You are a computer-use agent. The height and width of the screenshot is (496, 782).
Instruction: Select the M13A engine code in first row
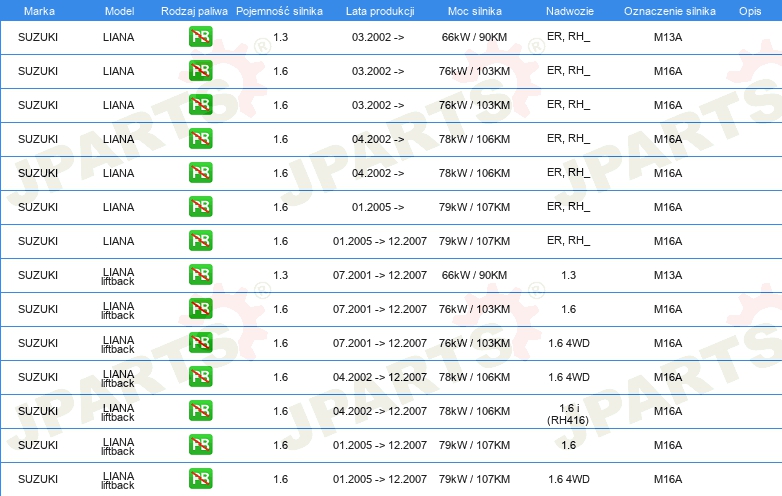pyautogui.click(x=668, y=37)
